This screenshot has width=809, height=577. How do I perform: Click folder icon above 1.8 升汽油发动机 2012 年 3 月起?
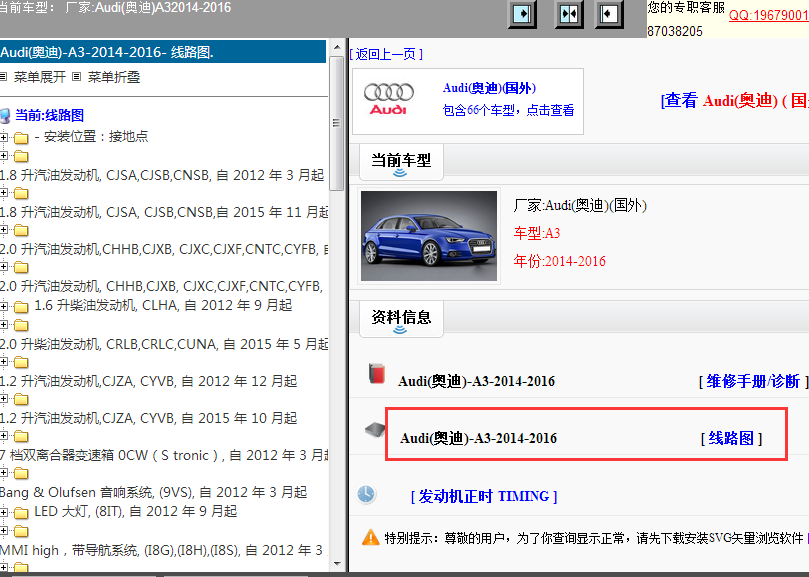pyautogui.click(x=21, y=156)
